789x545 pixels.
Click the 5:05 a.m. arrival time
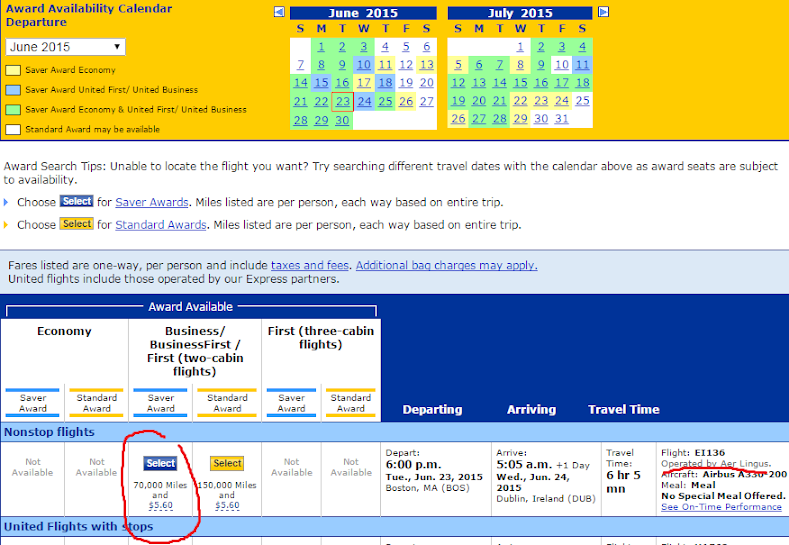point(524,464)
